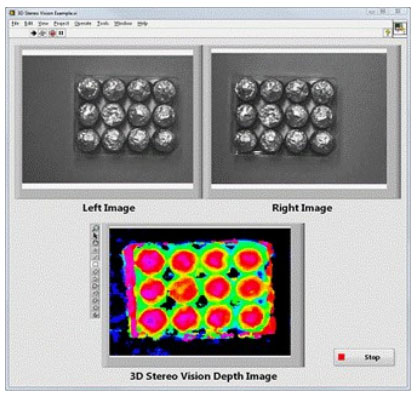This screenshot has width=417, height=398.
Task: Pause execution with the toolbar pause icon
Action: 61,33
